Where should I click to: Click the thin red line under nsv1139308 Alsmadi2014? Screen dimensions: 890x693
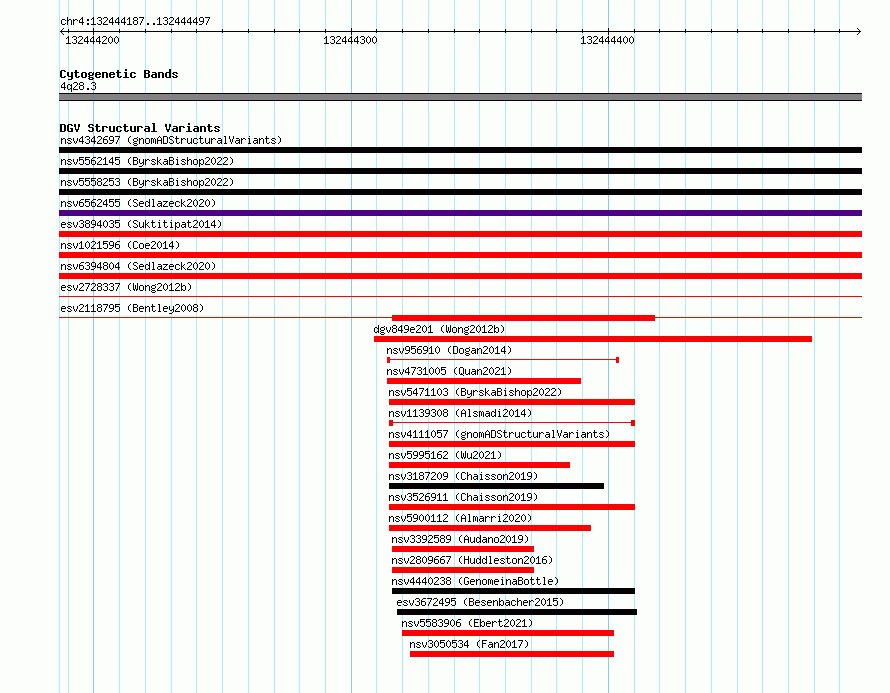tap(512, 423)
